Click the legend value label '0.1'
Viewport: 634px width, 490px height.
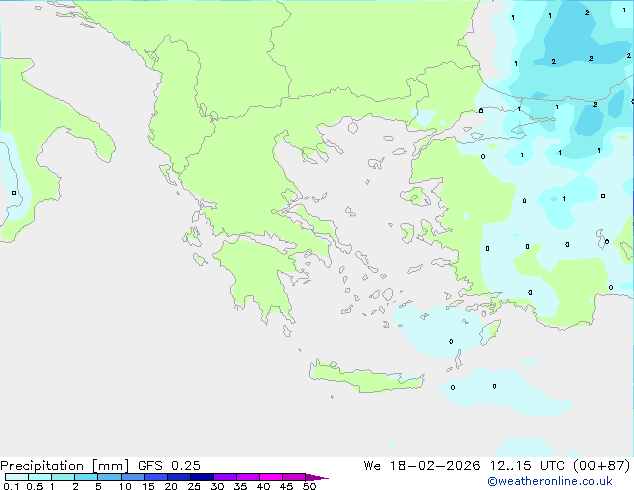[11, 486]
